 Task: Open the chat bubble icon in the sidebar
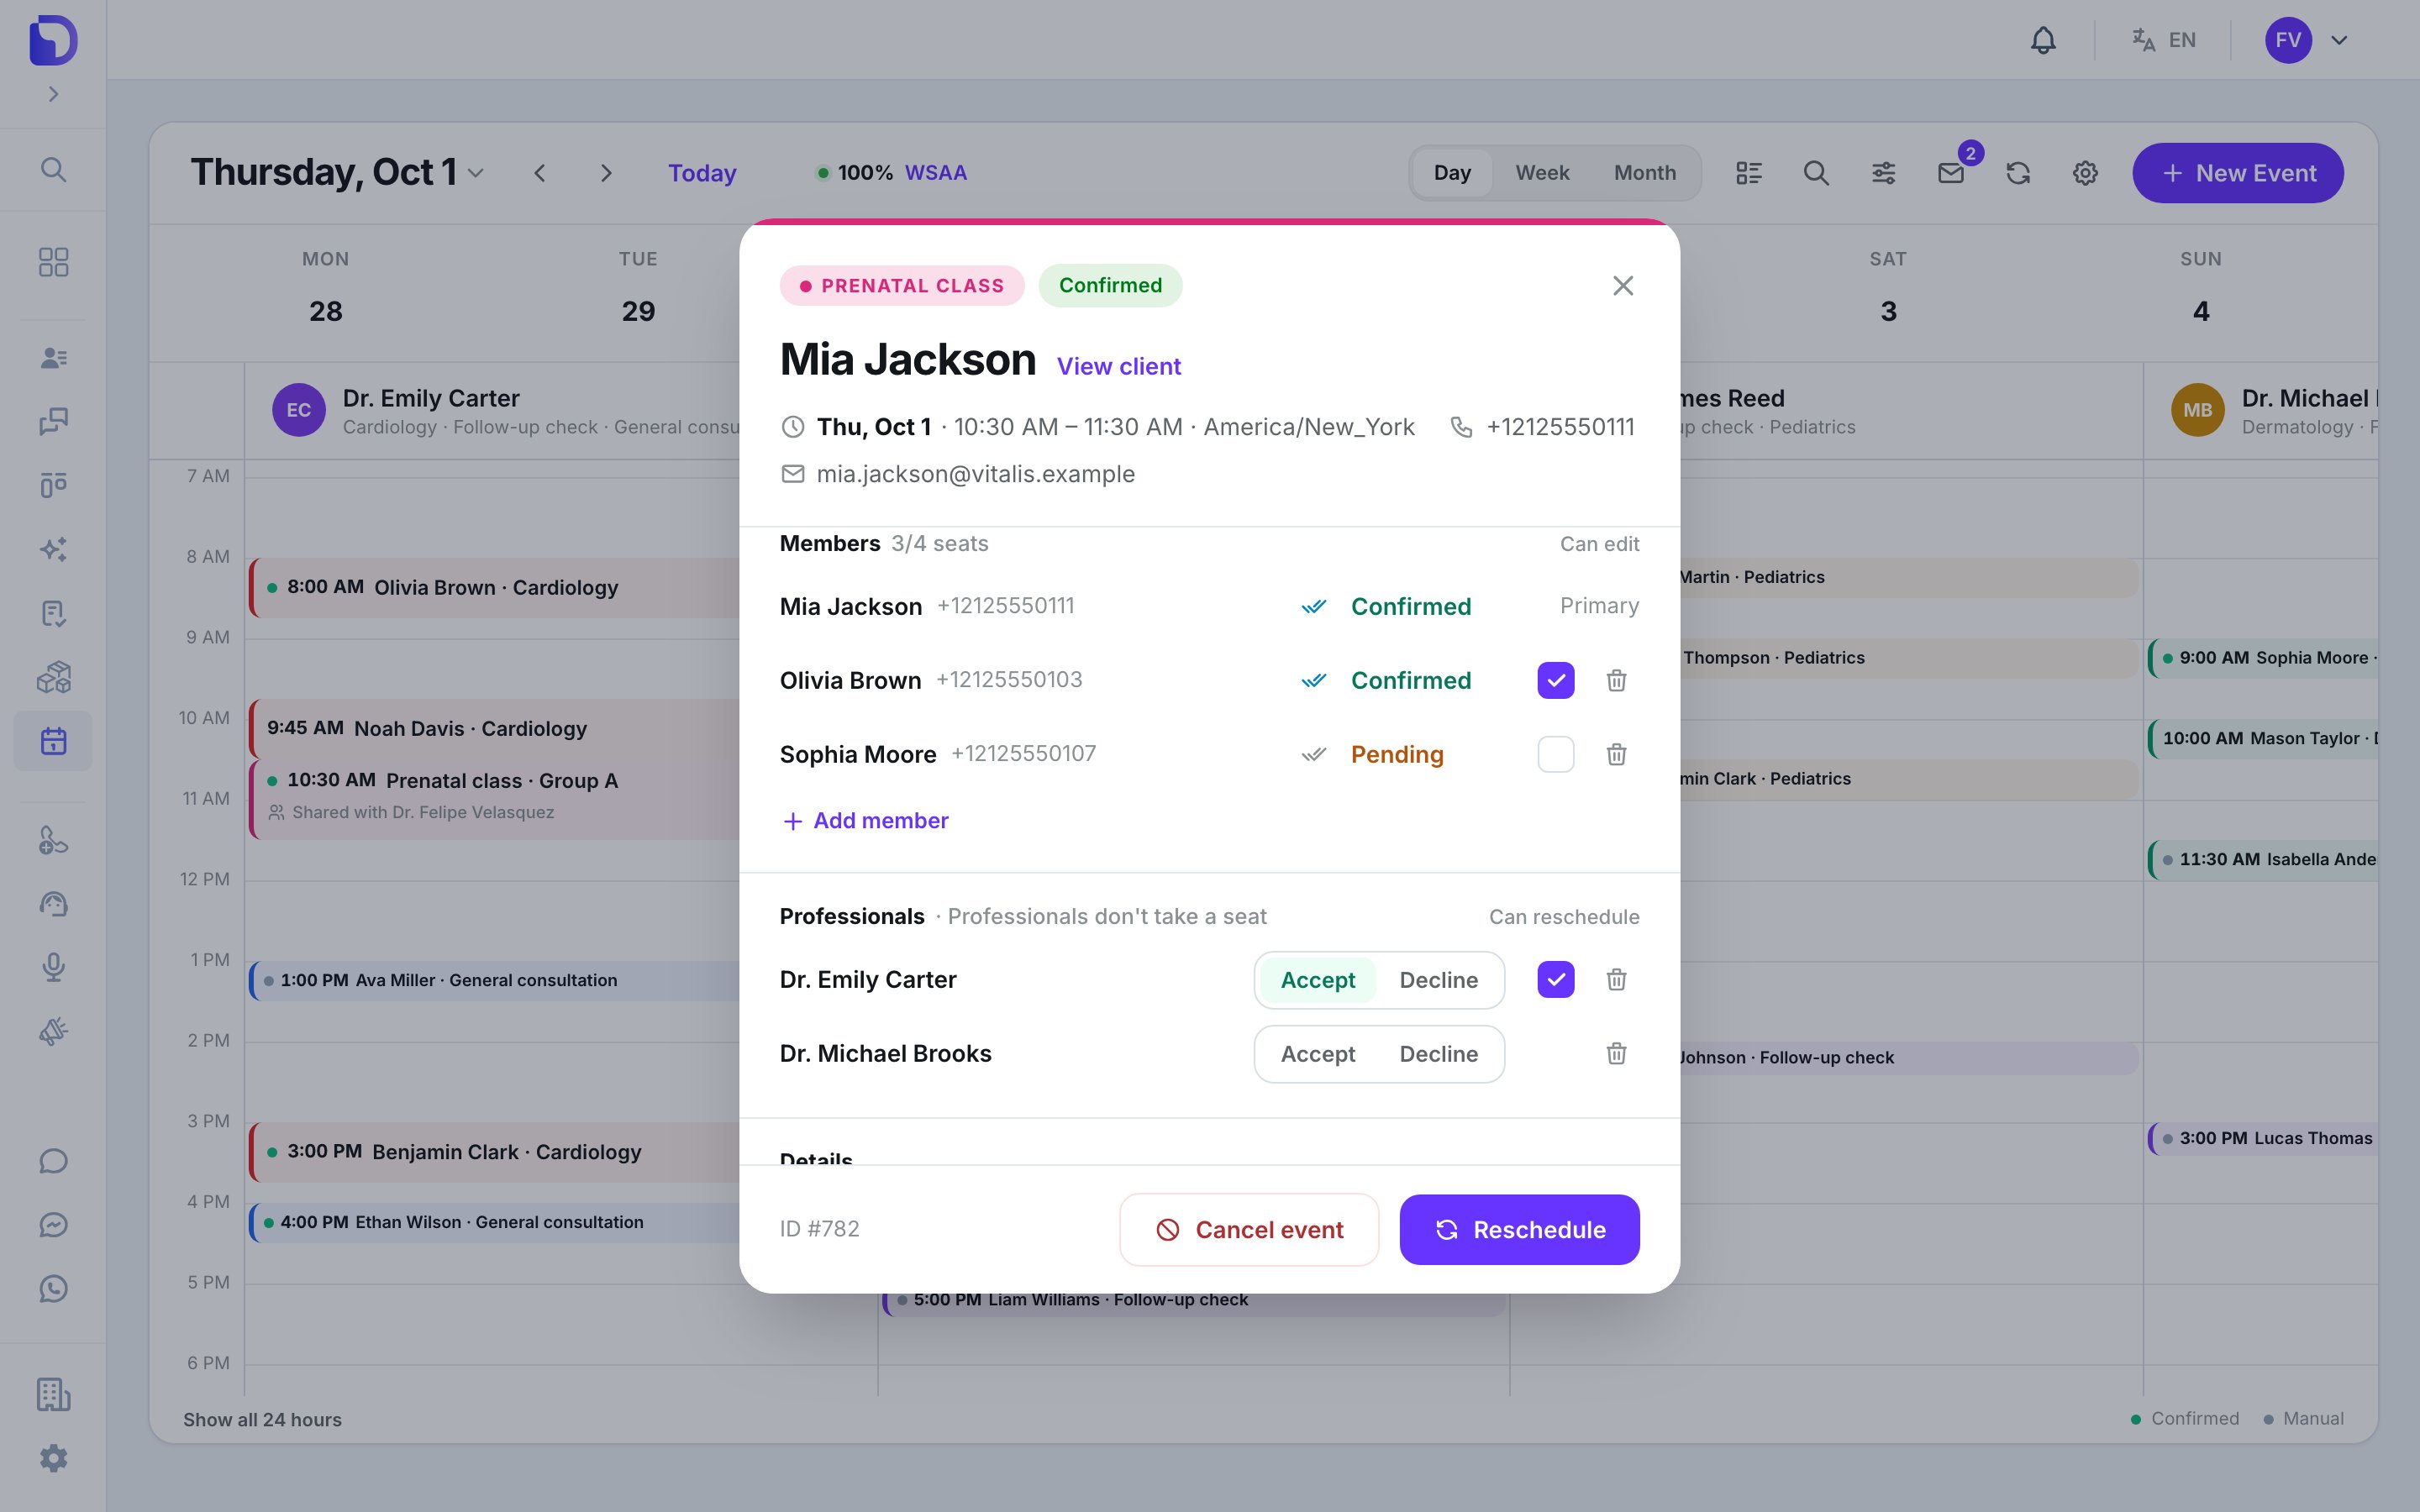tap(53, 1161)
